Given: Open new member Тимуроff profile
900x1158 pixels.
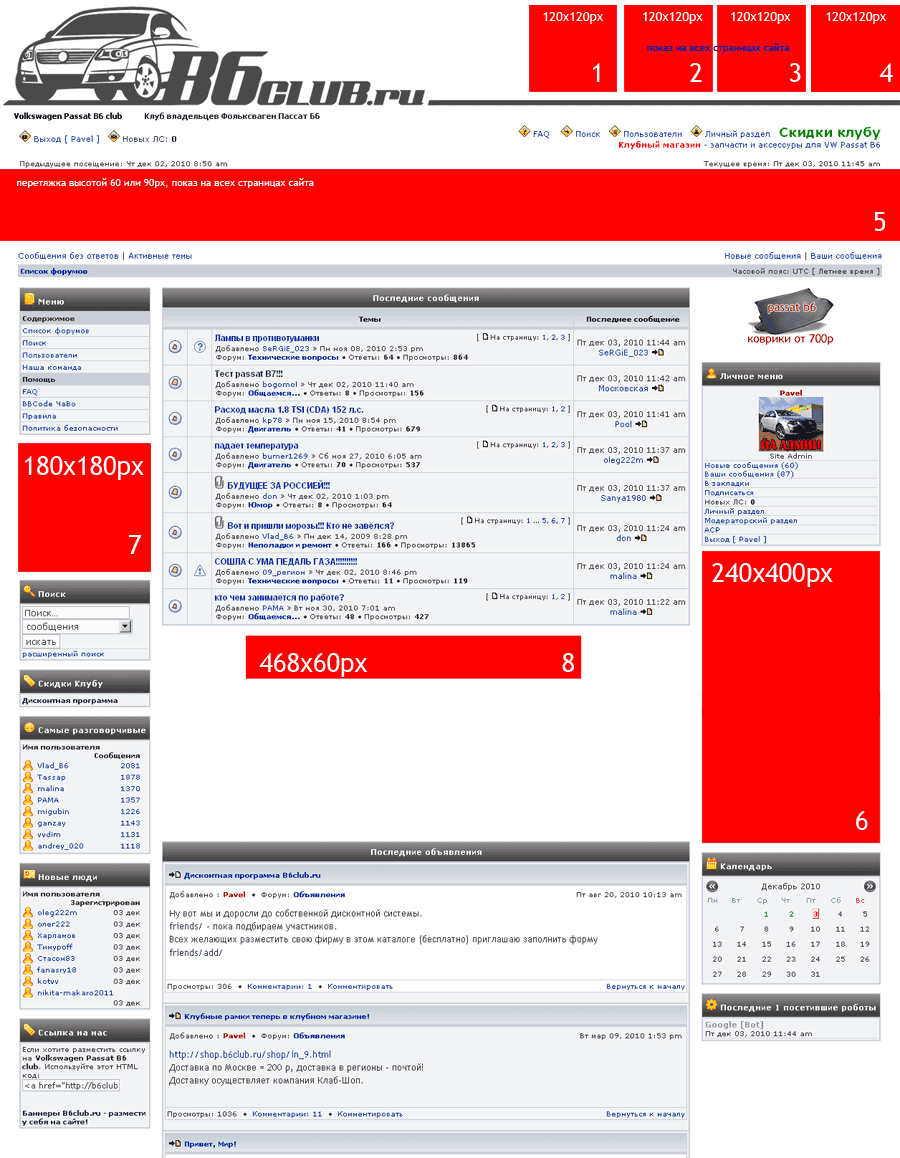Looking at the screenshot, I should (x=55, y=947).
